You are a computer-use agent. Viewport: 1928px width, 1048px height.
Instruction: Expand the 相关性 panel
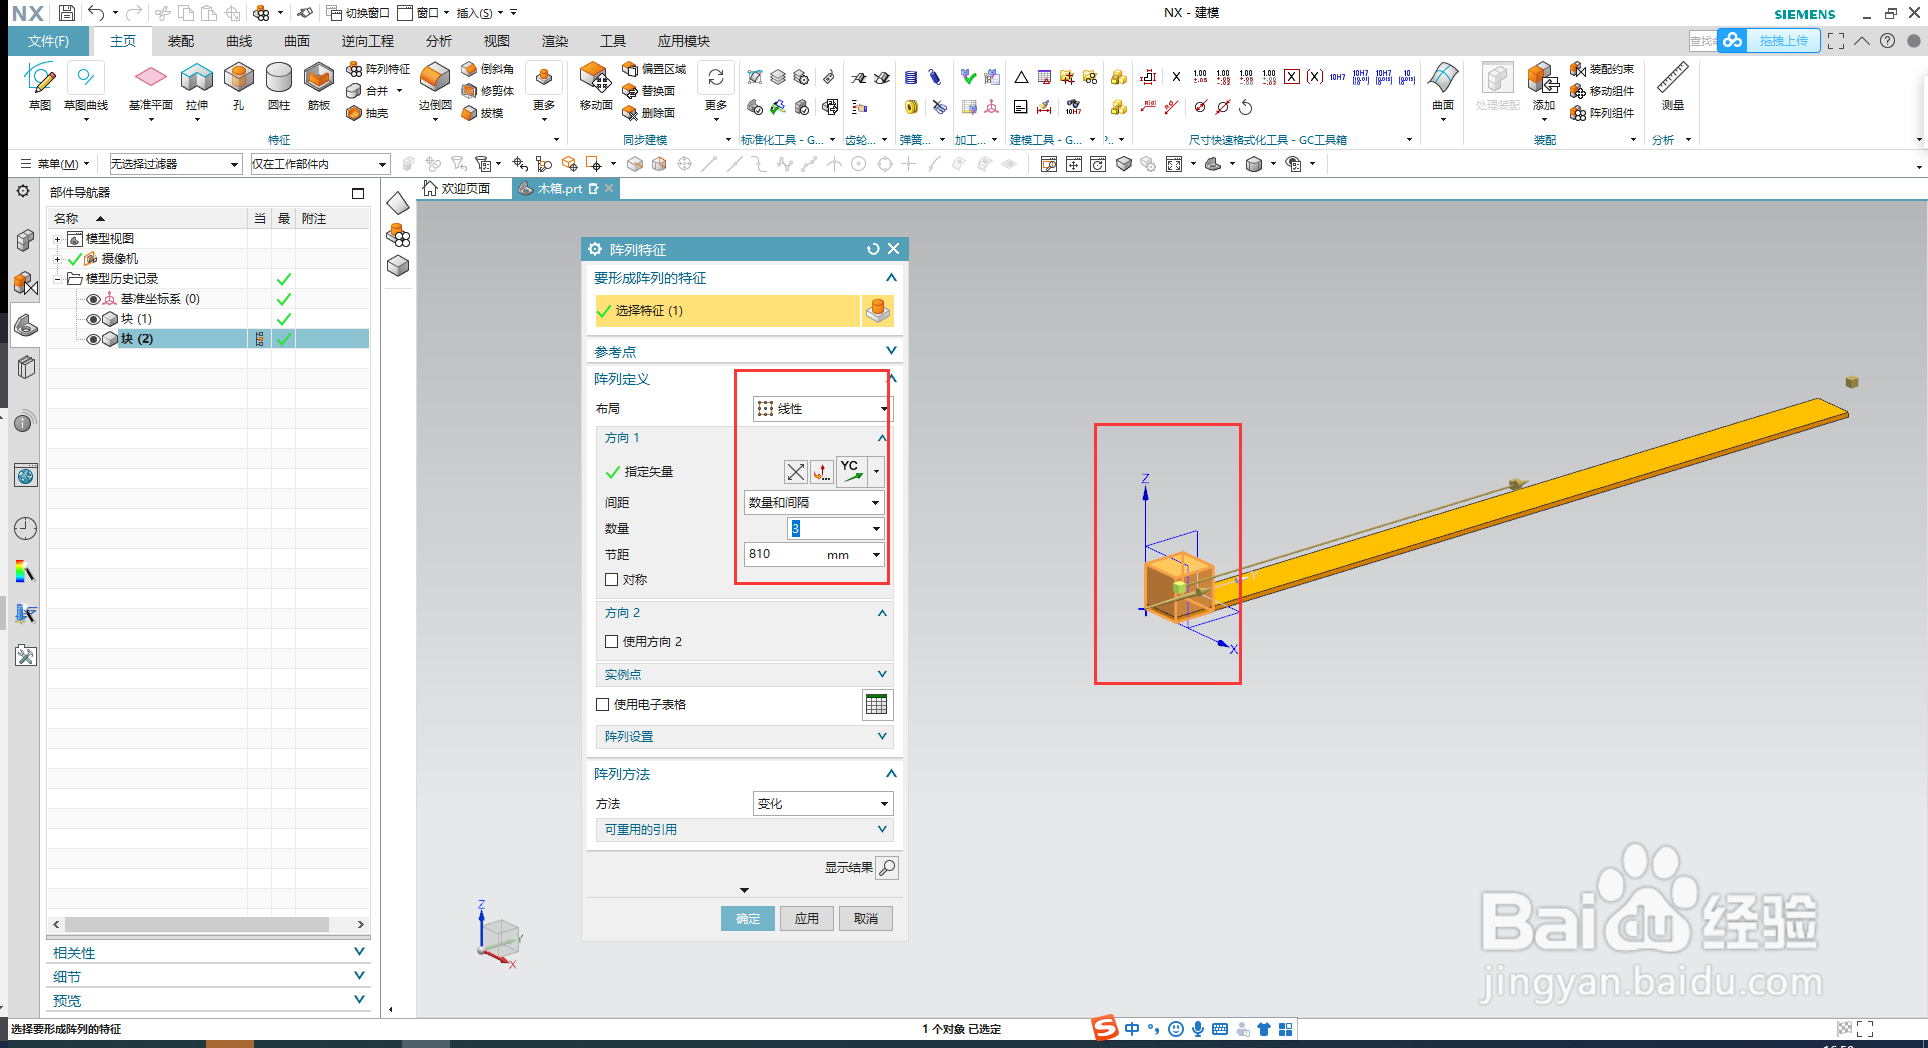pos(209,952)
